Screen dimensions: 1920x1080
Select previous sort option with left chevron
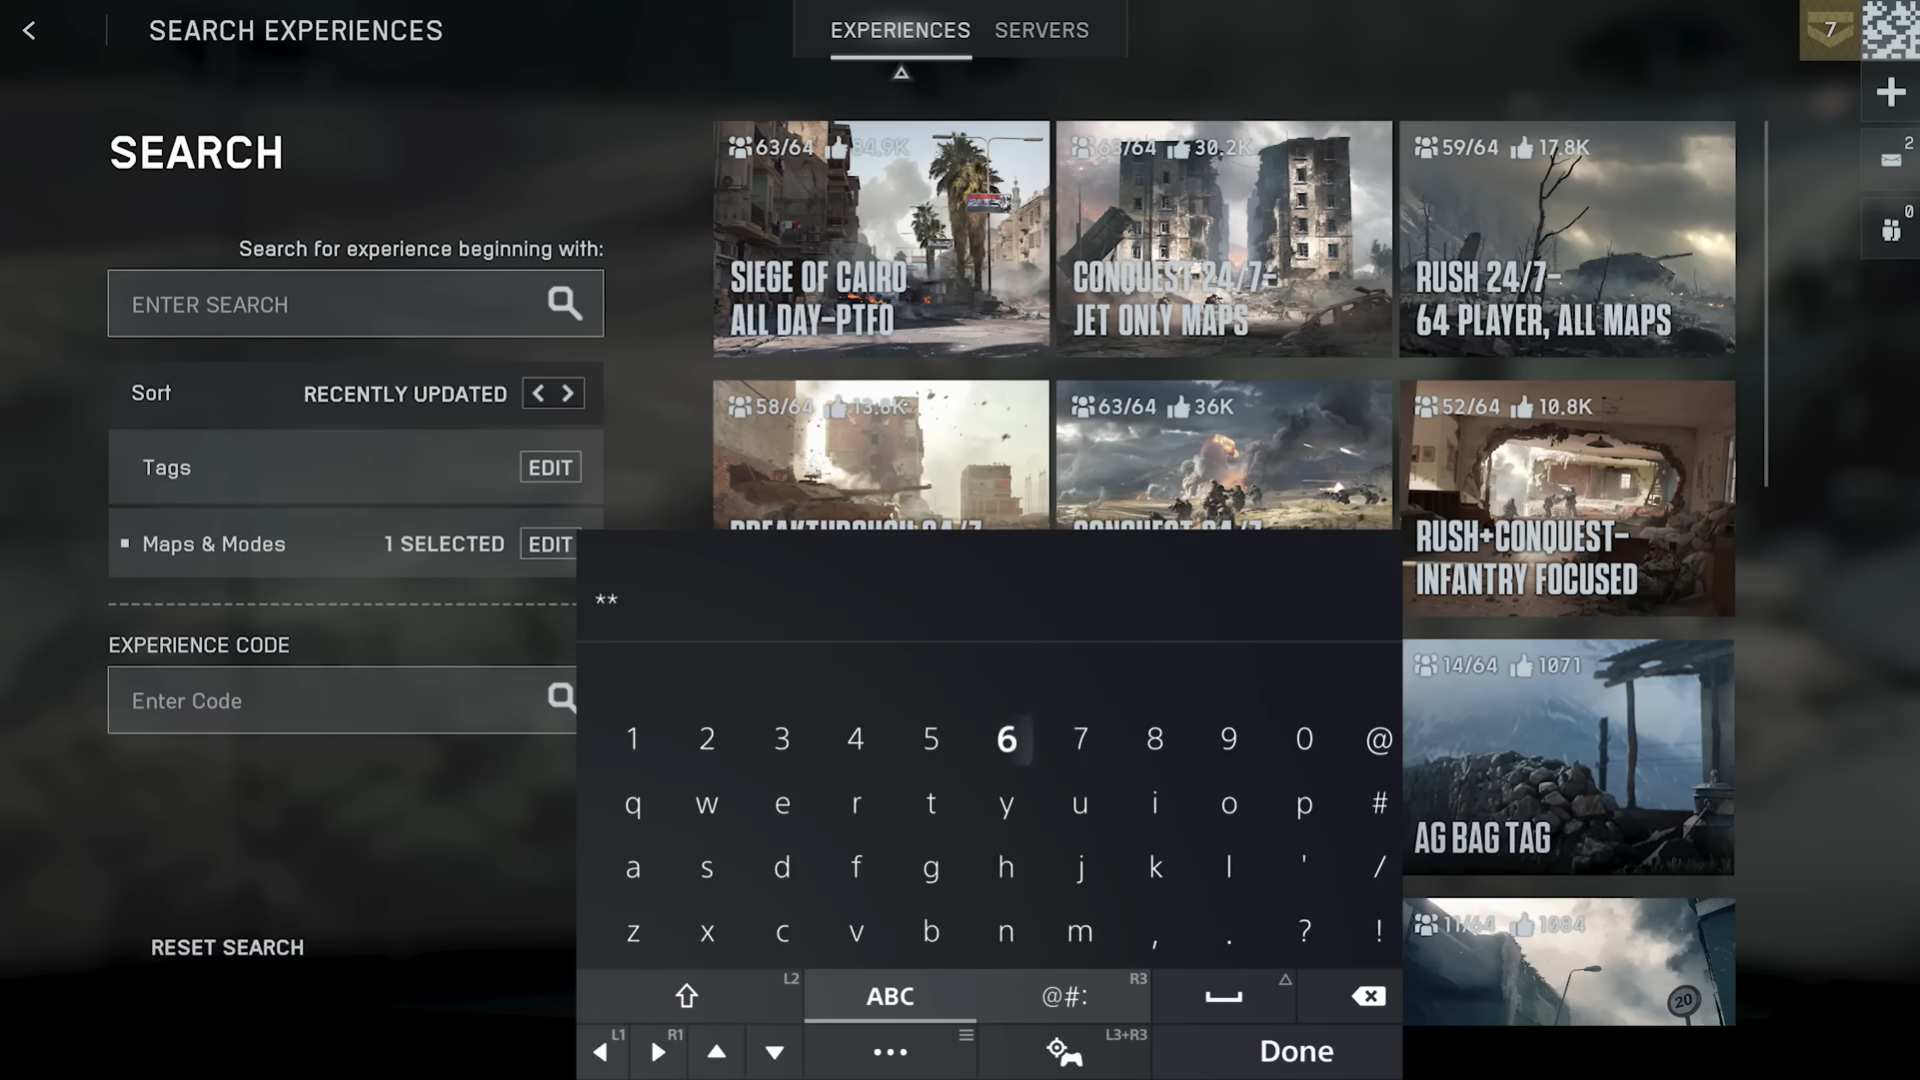click(538, 393)
